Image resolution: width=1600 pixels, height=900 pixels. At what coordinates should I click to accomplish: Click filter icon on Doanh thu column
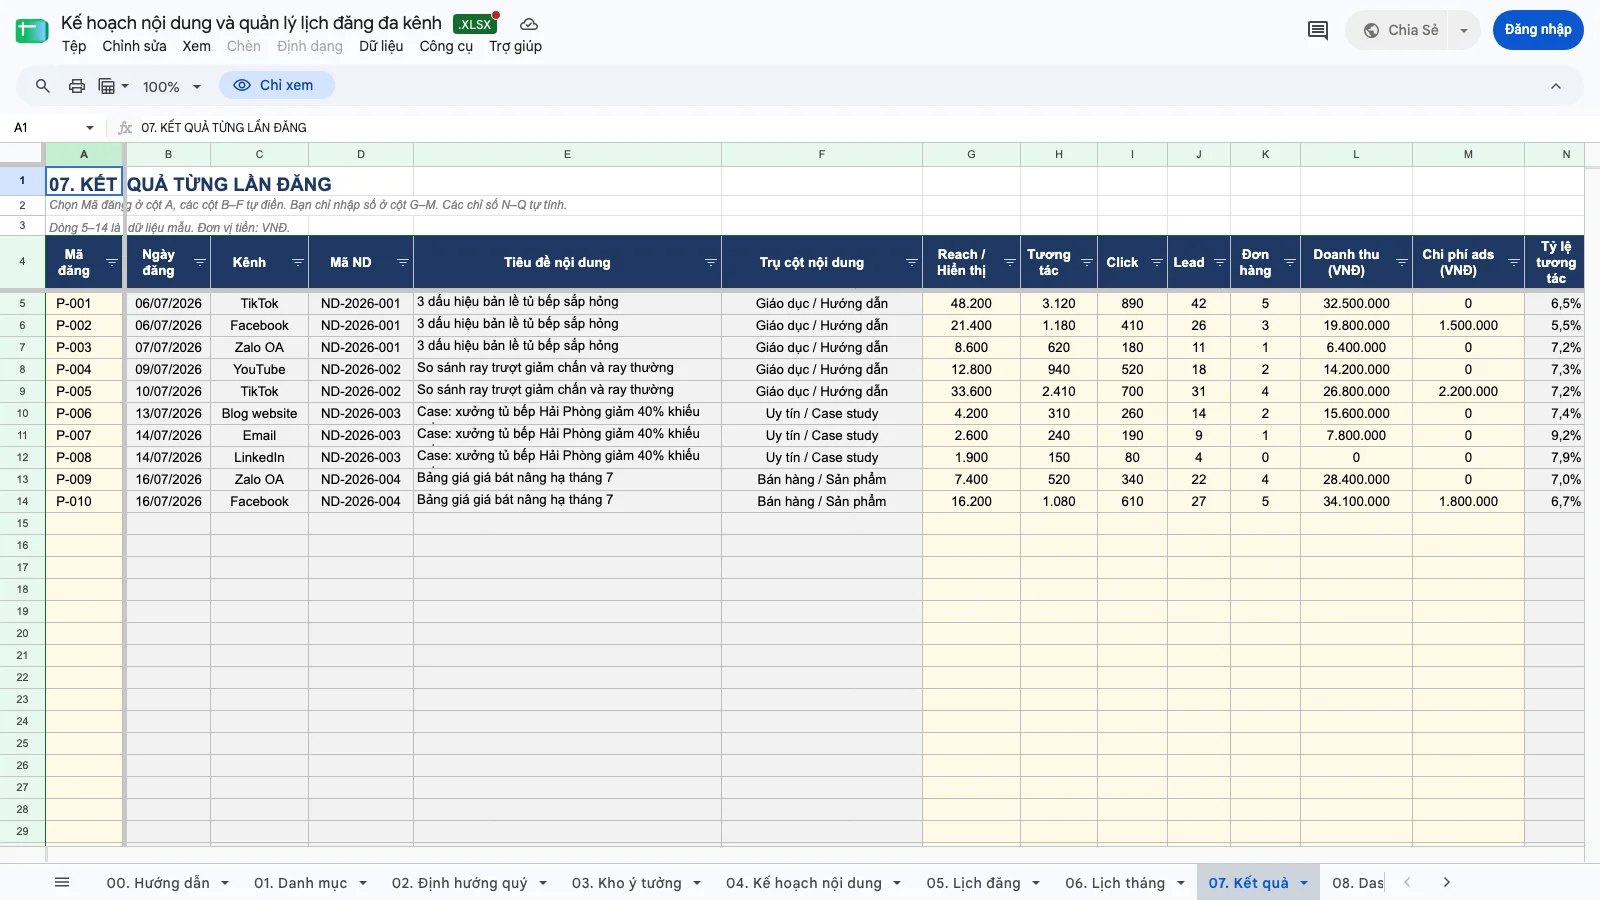pyautogui.click(x=1402, y=262)
